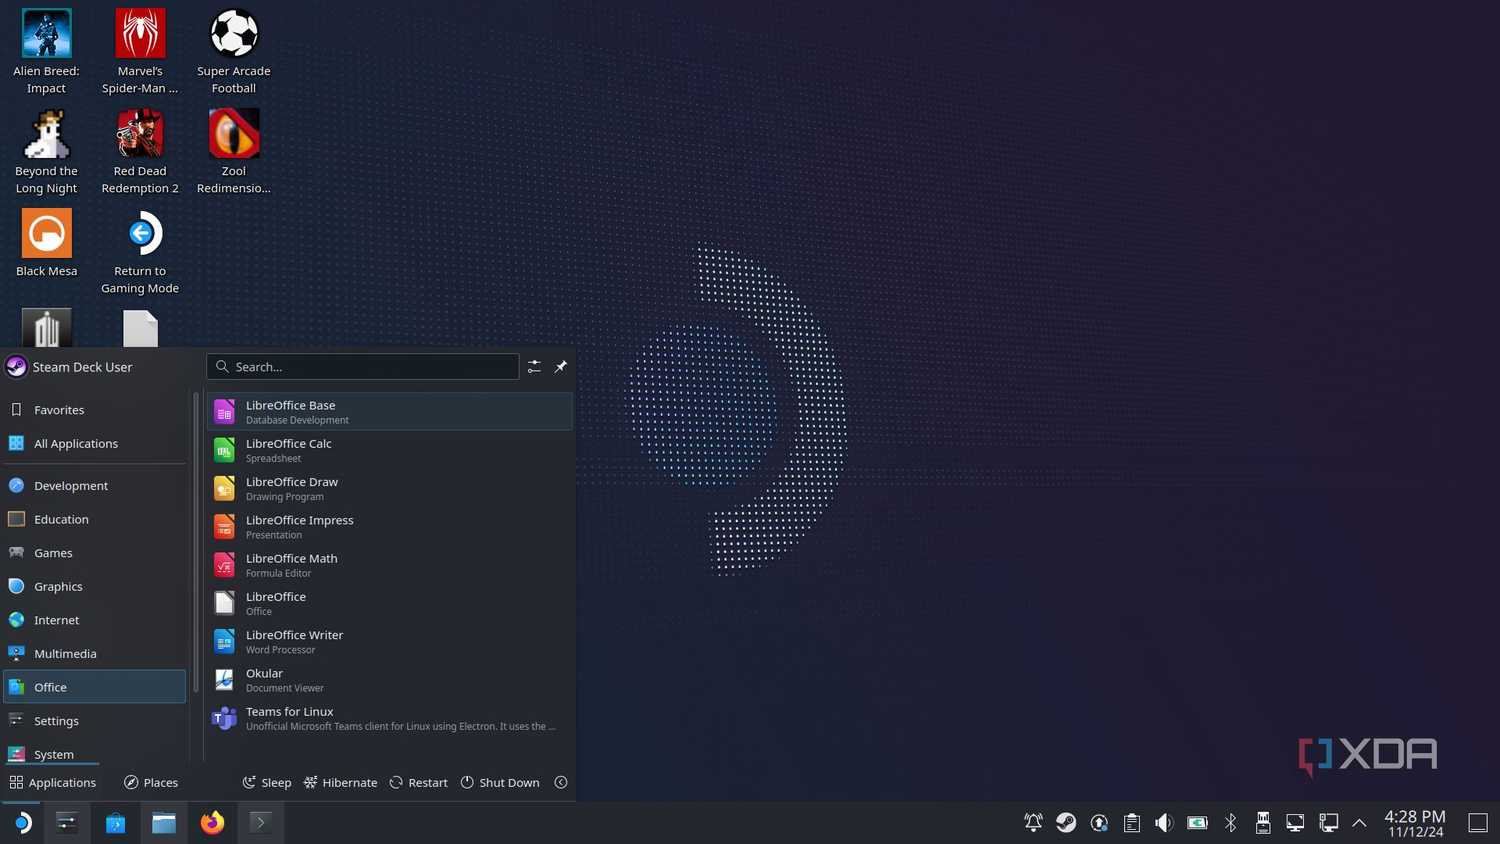
Task: Show All Applications
Action: pyautogui.click(x=94, y=443)
